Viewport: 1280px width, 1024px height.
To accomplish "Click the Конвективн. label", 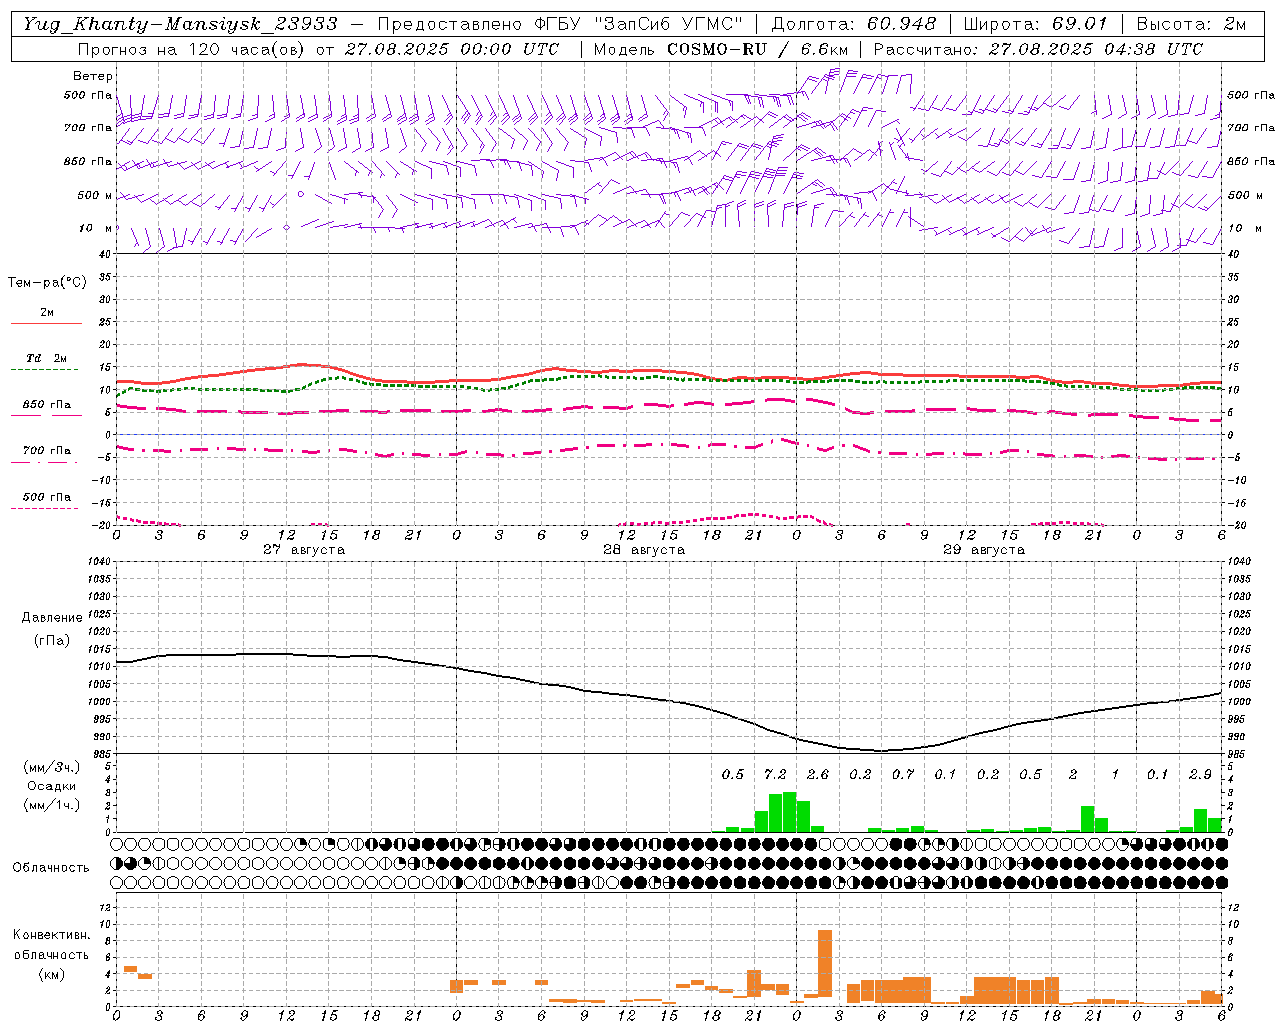I will [51, 935].
